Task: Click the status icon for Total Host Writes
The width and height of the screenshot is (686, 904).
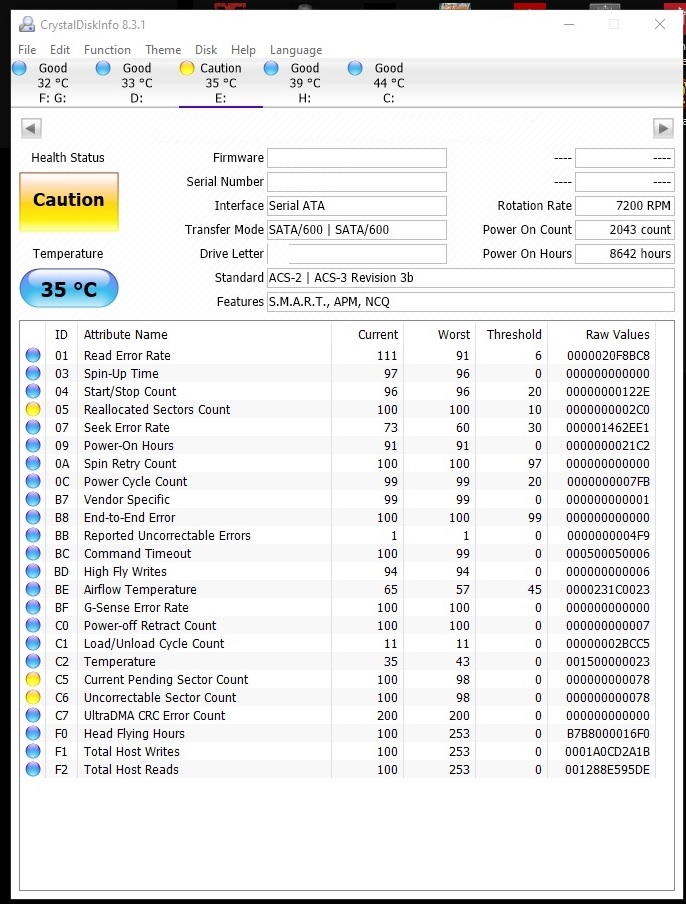Action: pos(33,751)
